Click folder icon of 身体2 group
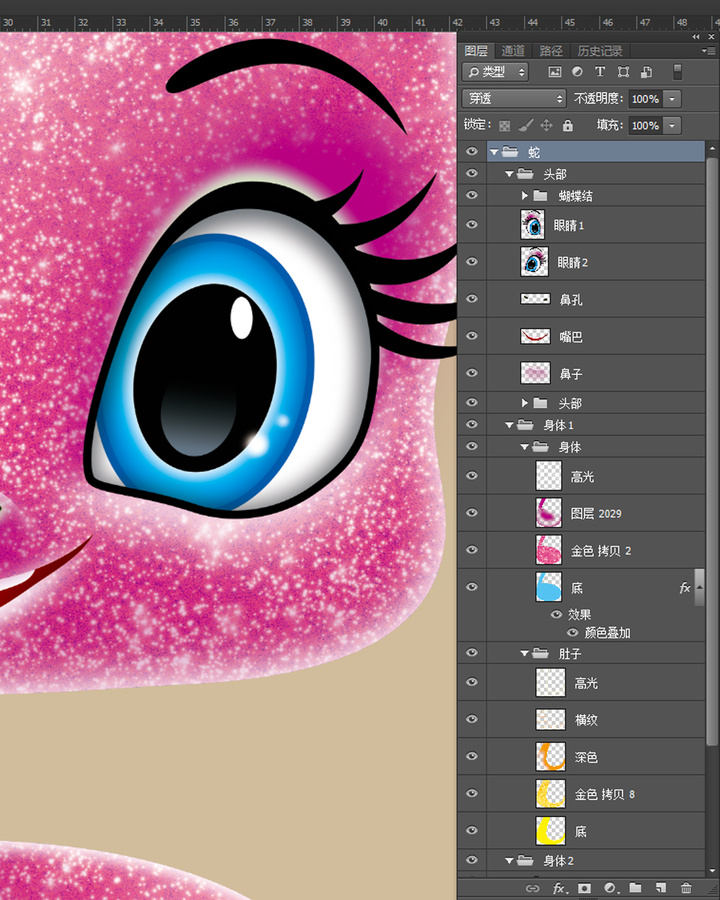Viewport: 720px width, 900px height. click(x=525, y=860)
